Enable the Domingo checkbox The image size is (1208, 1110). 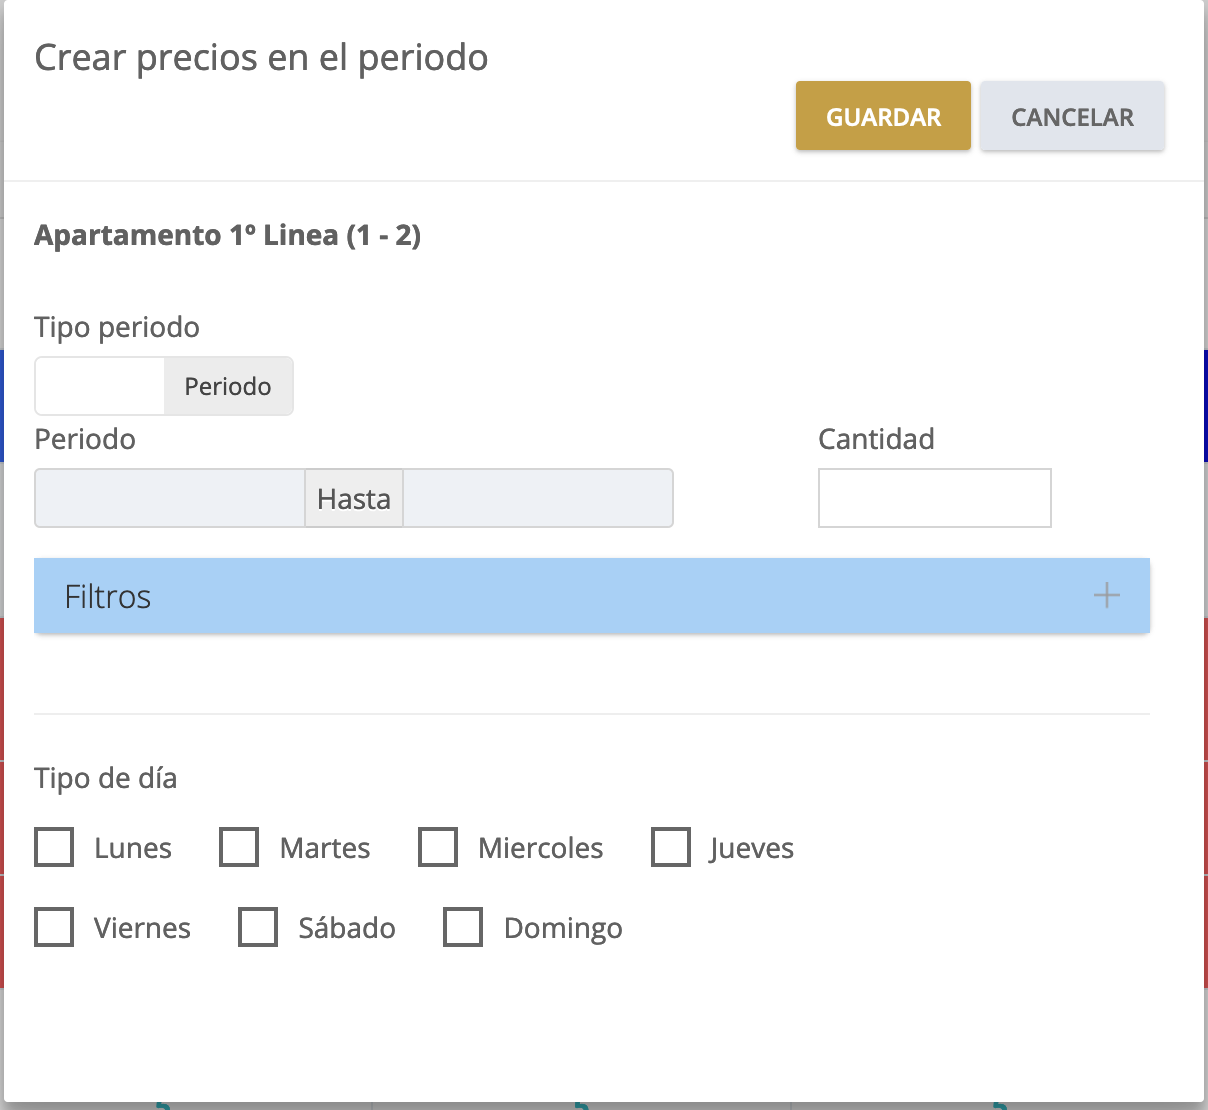tap(463, 927)
